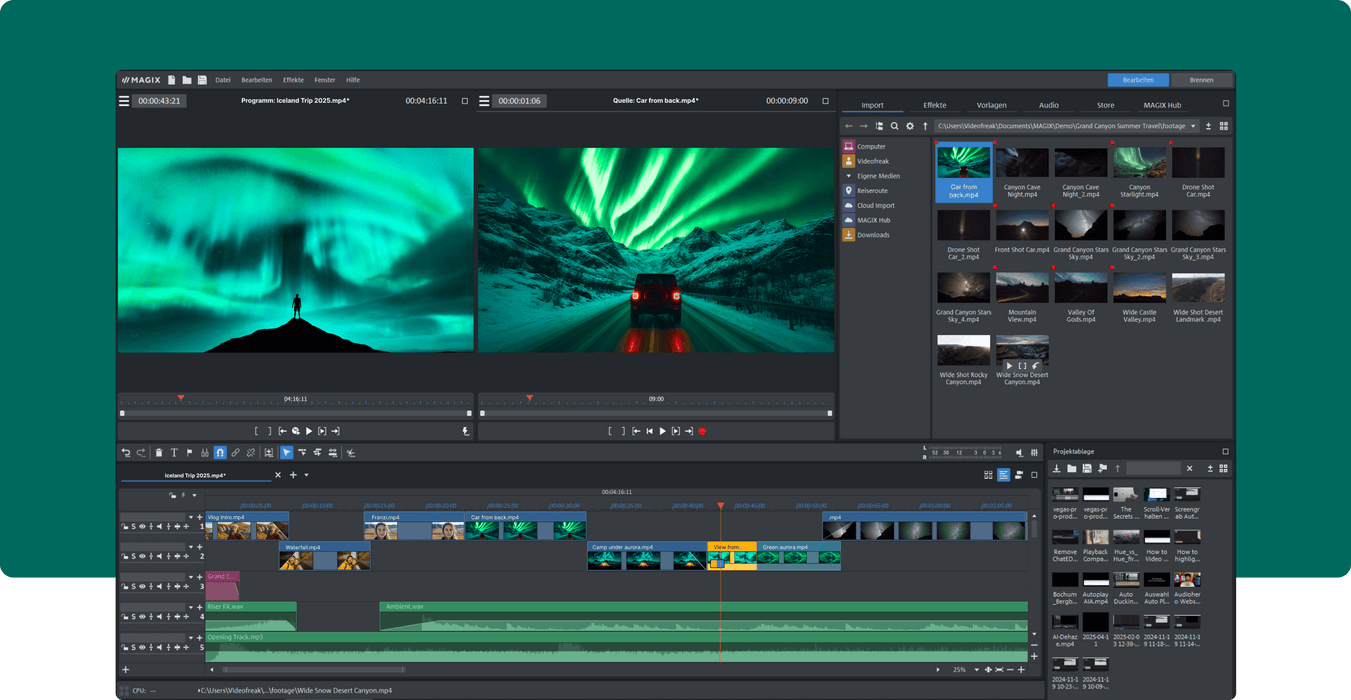This screenshot has height=700, width=1351.
Task: Click the settings gear in the Import toolbar
Action: point(910,125)
